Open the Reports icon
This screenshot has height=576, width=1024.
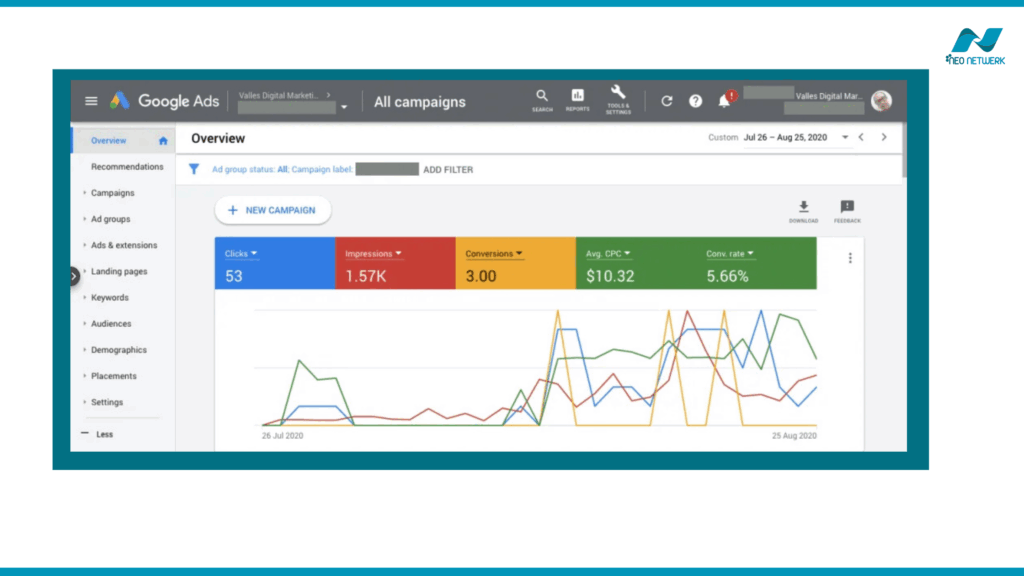click(577, 101)
